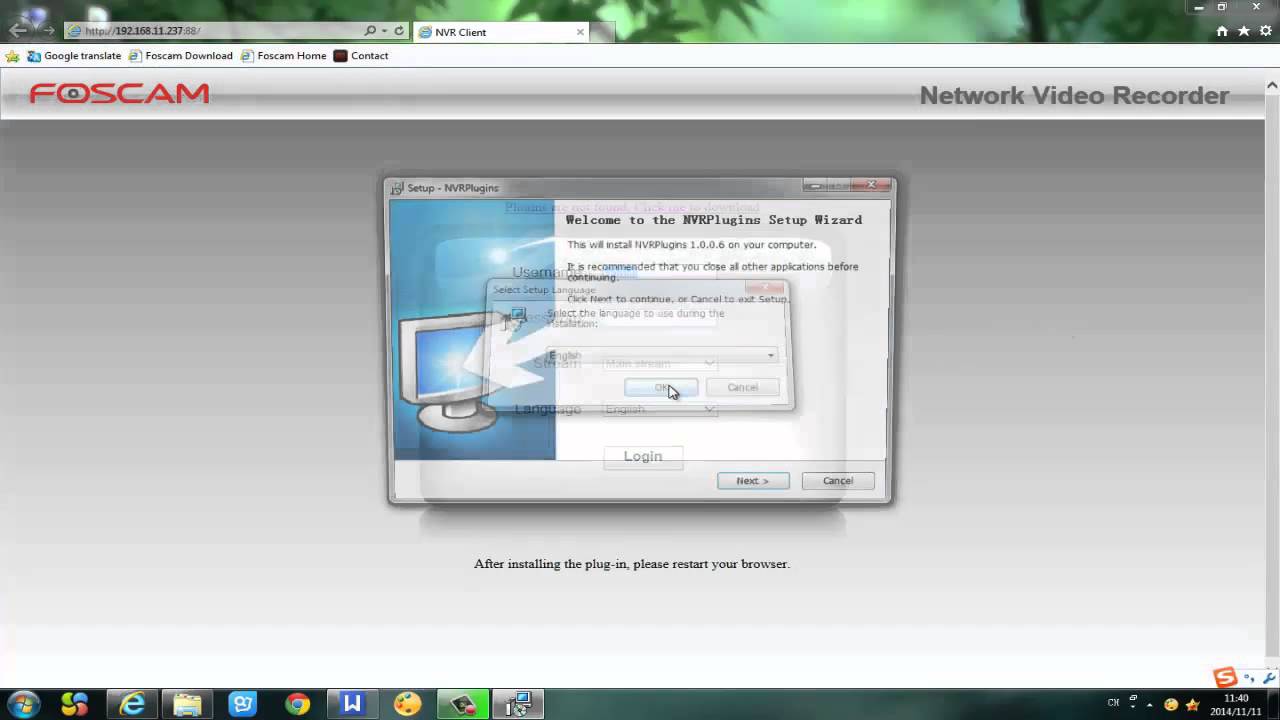Refresh the page

coord(399,31)
